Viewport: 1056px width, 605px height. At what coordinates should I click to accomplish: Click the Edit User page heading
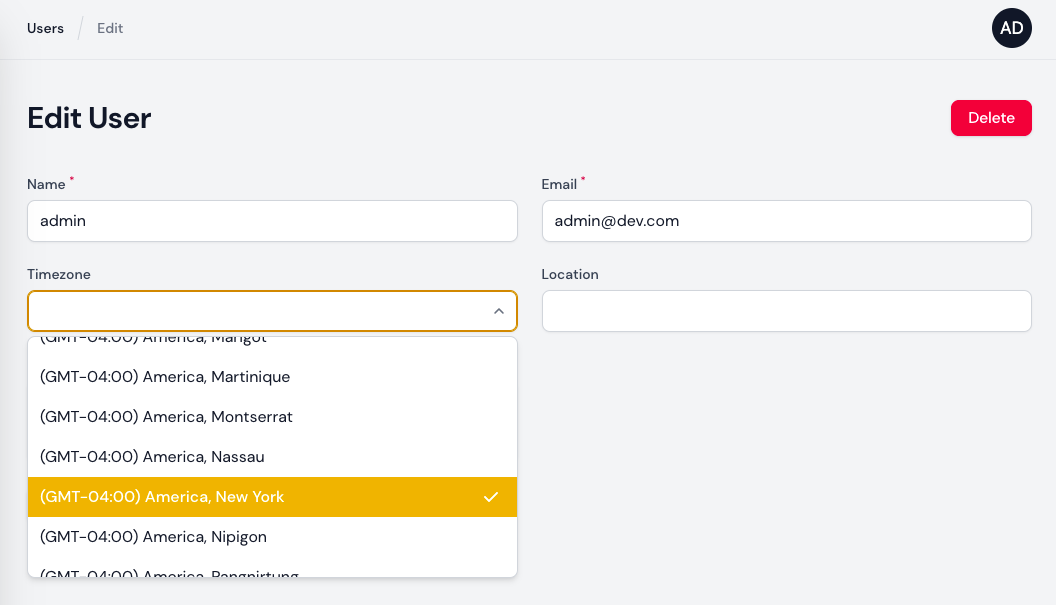point(89,118)
